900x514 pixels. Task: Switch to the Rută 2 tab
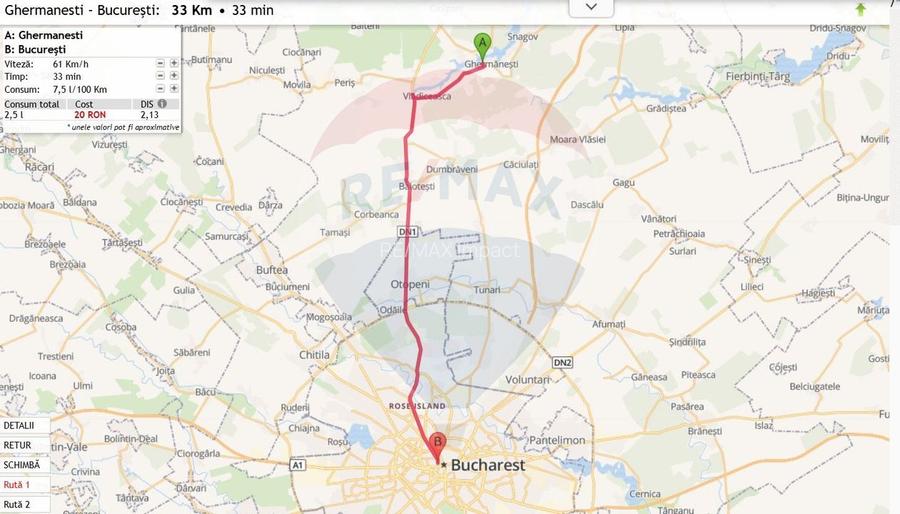click(17, 505)
